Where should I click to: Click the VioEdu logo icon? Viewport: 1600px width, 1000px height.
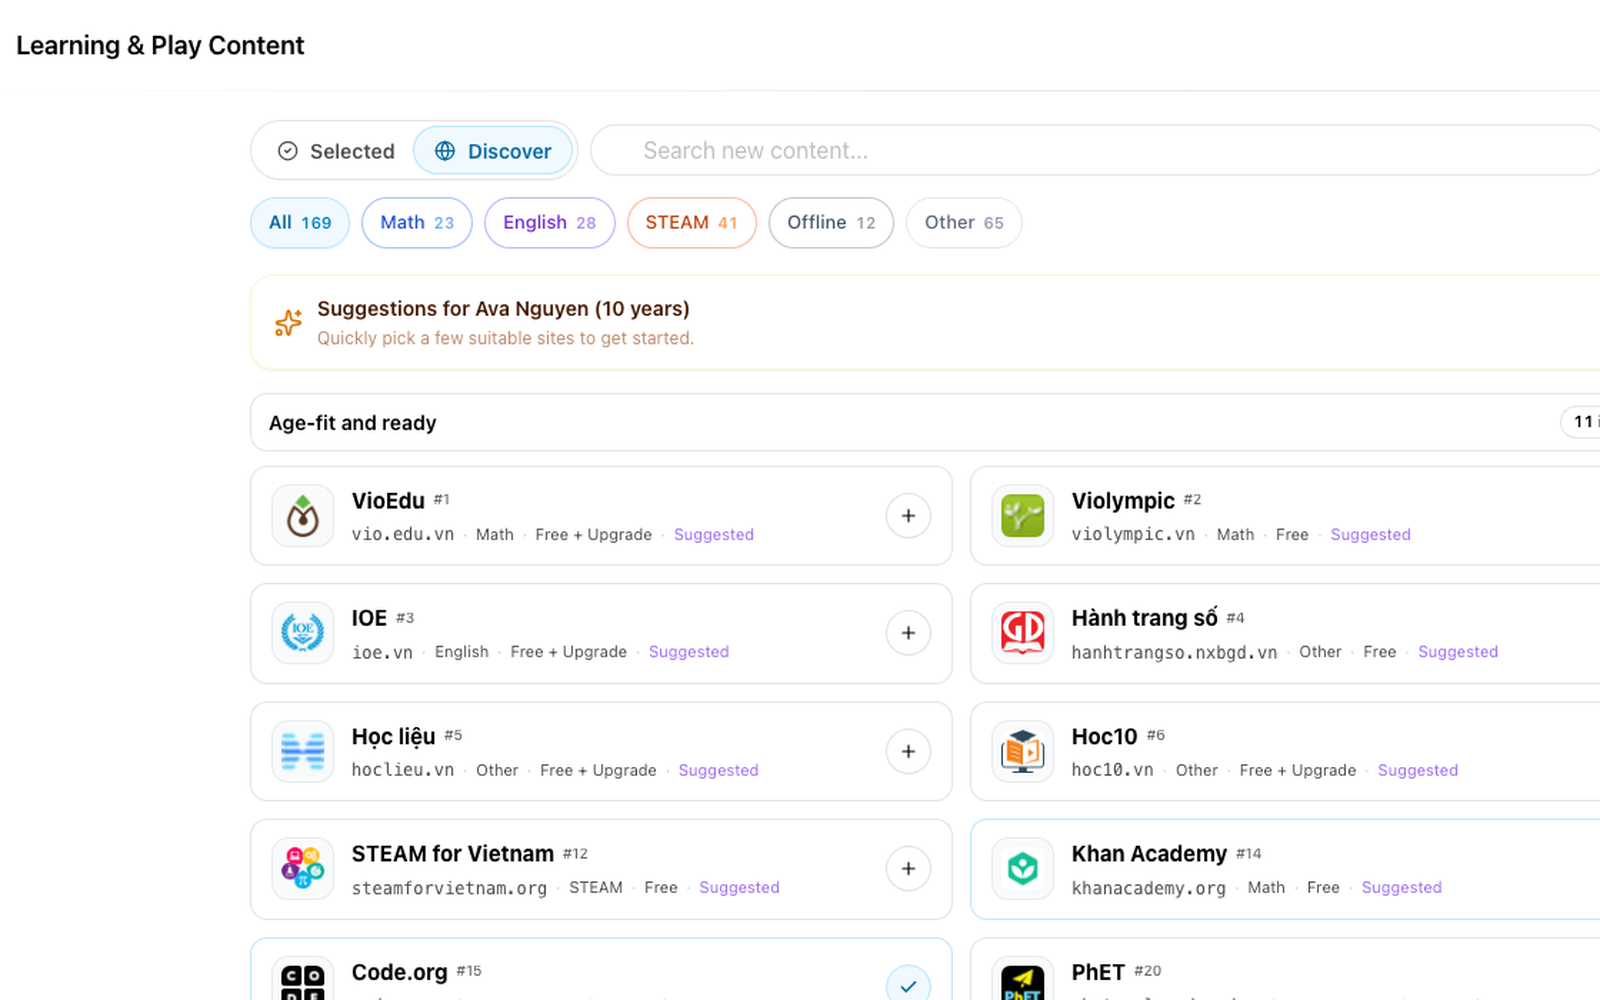pos(303,516)
